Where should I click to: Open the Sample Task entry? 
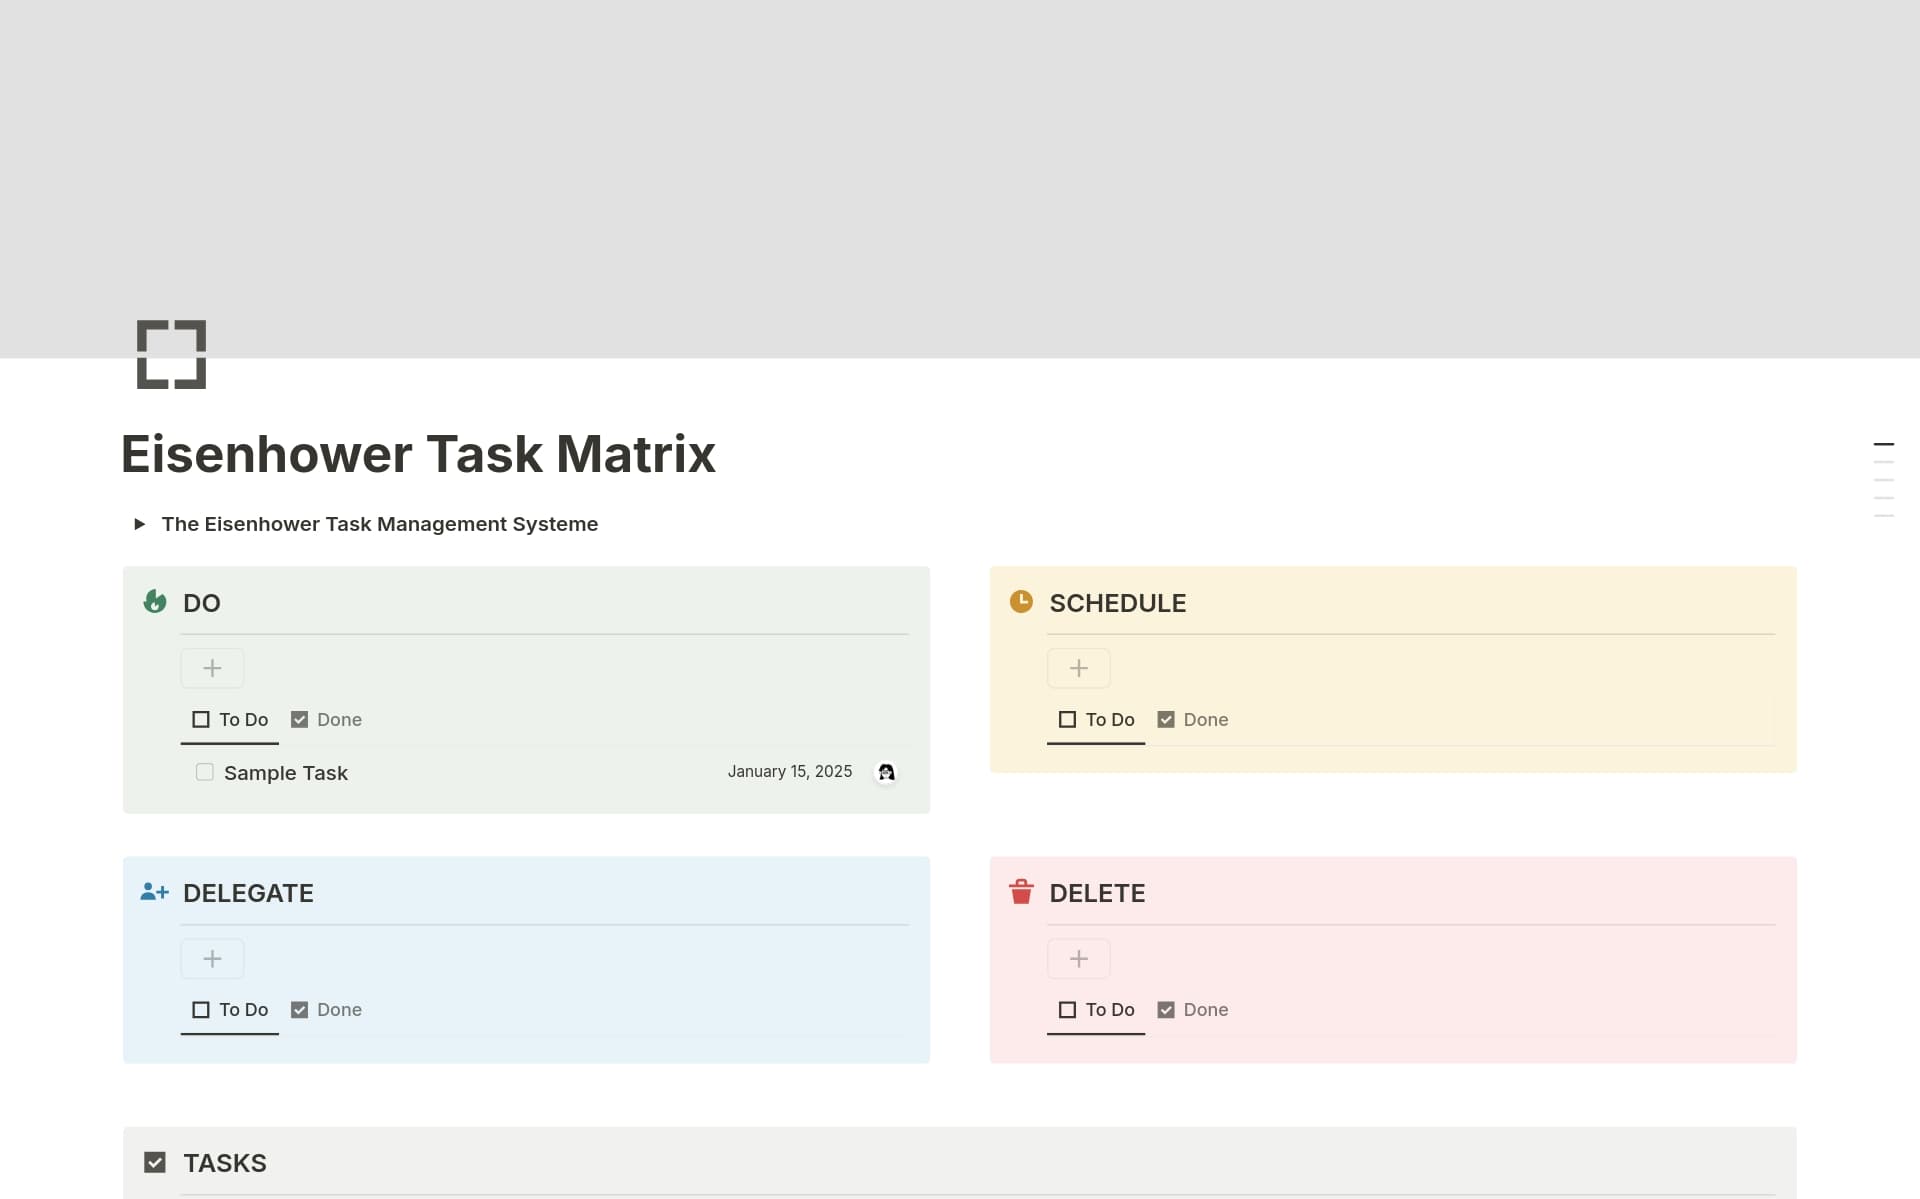coord(286,772)
